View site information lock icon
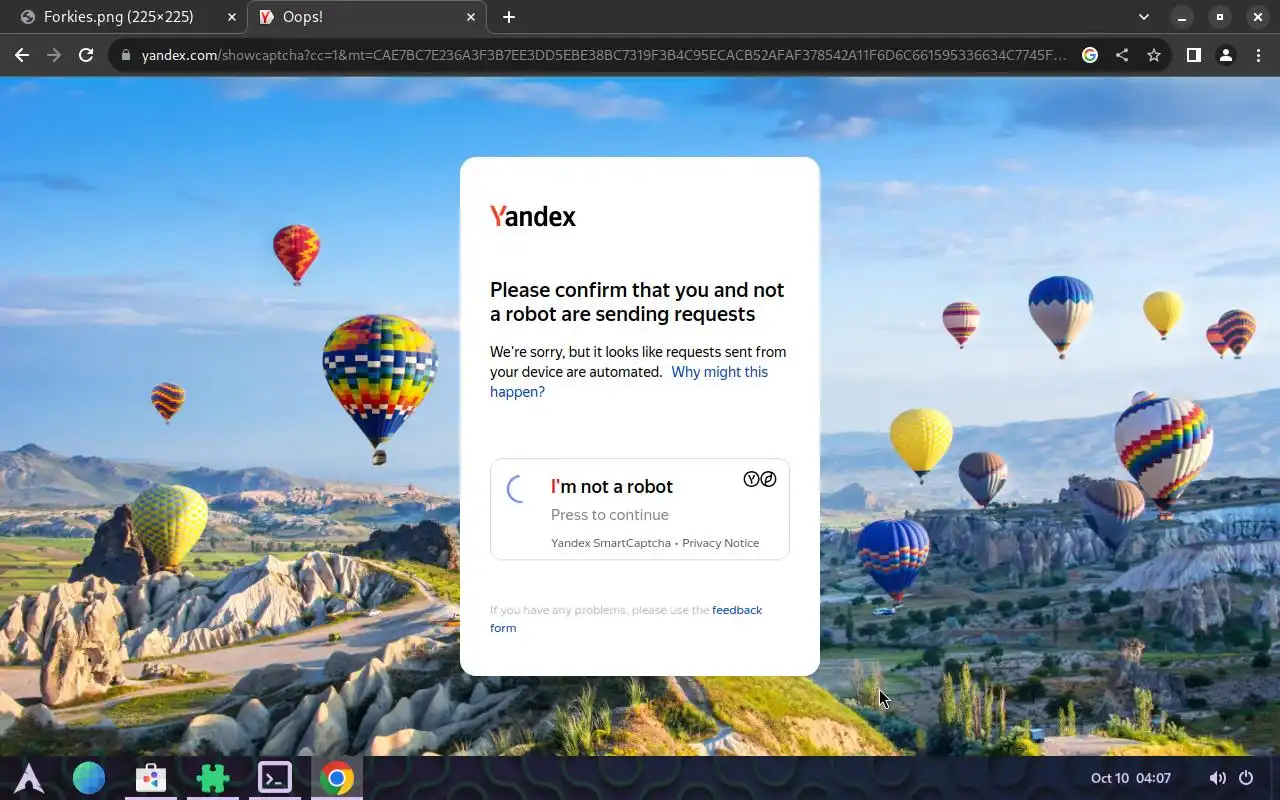 (x=125, y=55)
